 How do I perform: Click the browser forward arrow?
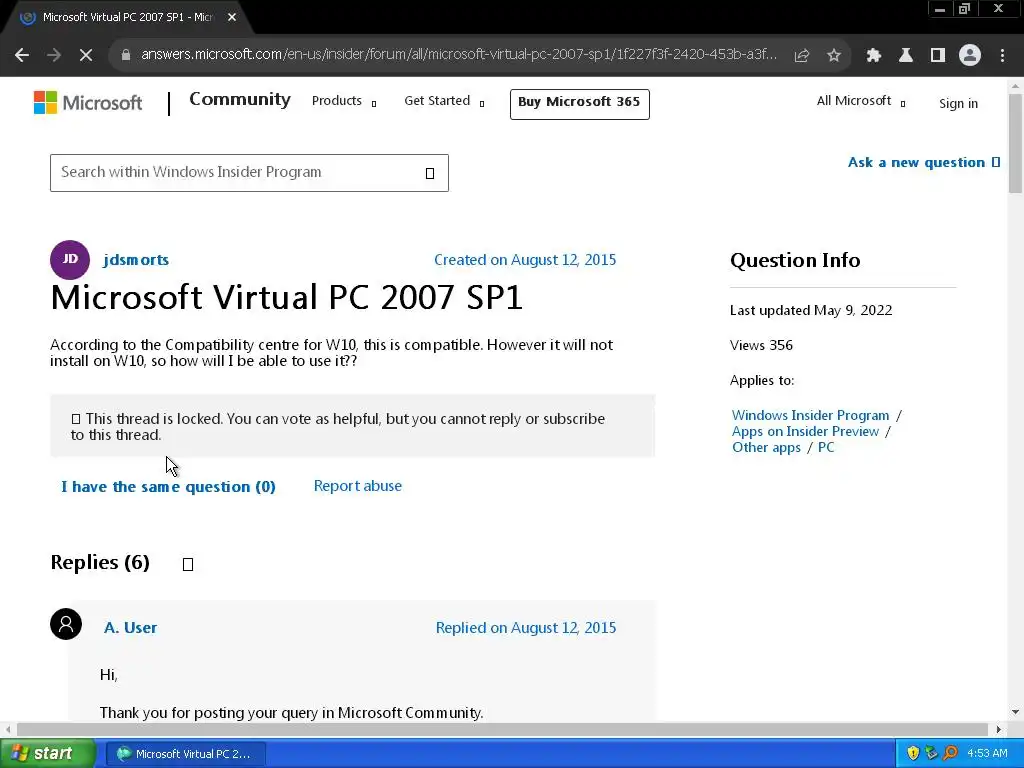pyautogui.click(x=54, y=56)
